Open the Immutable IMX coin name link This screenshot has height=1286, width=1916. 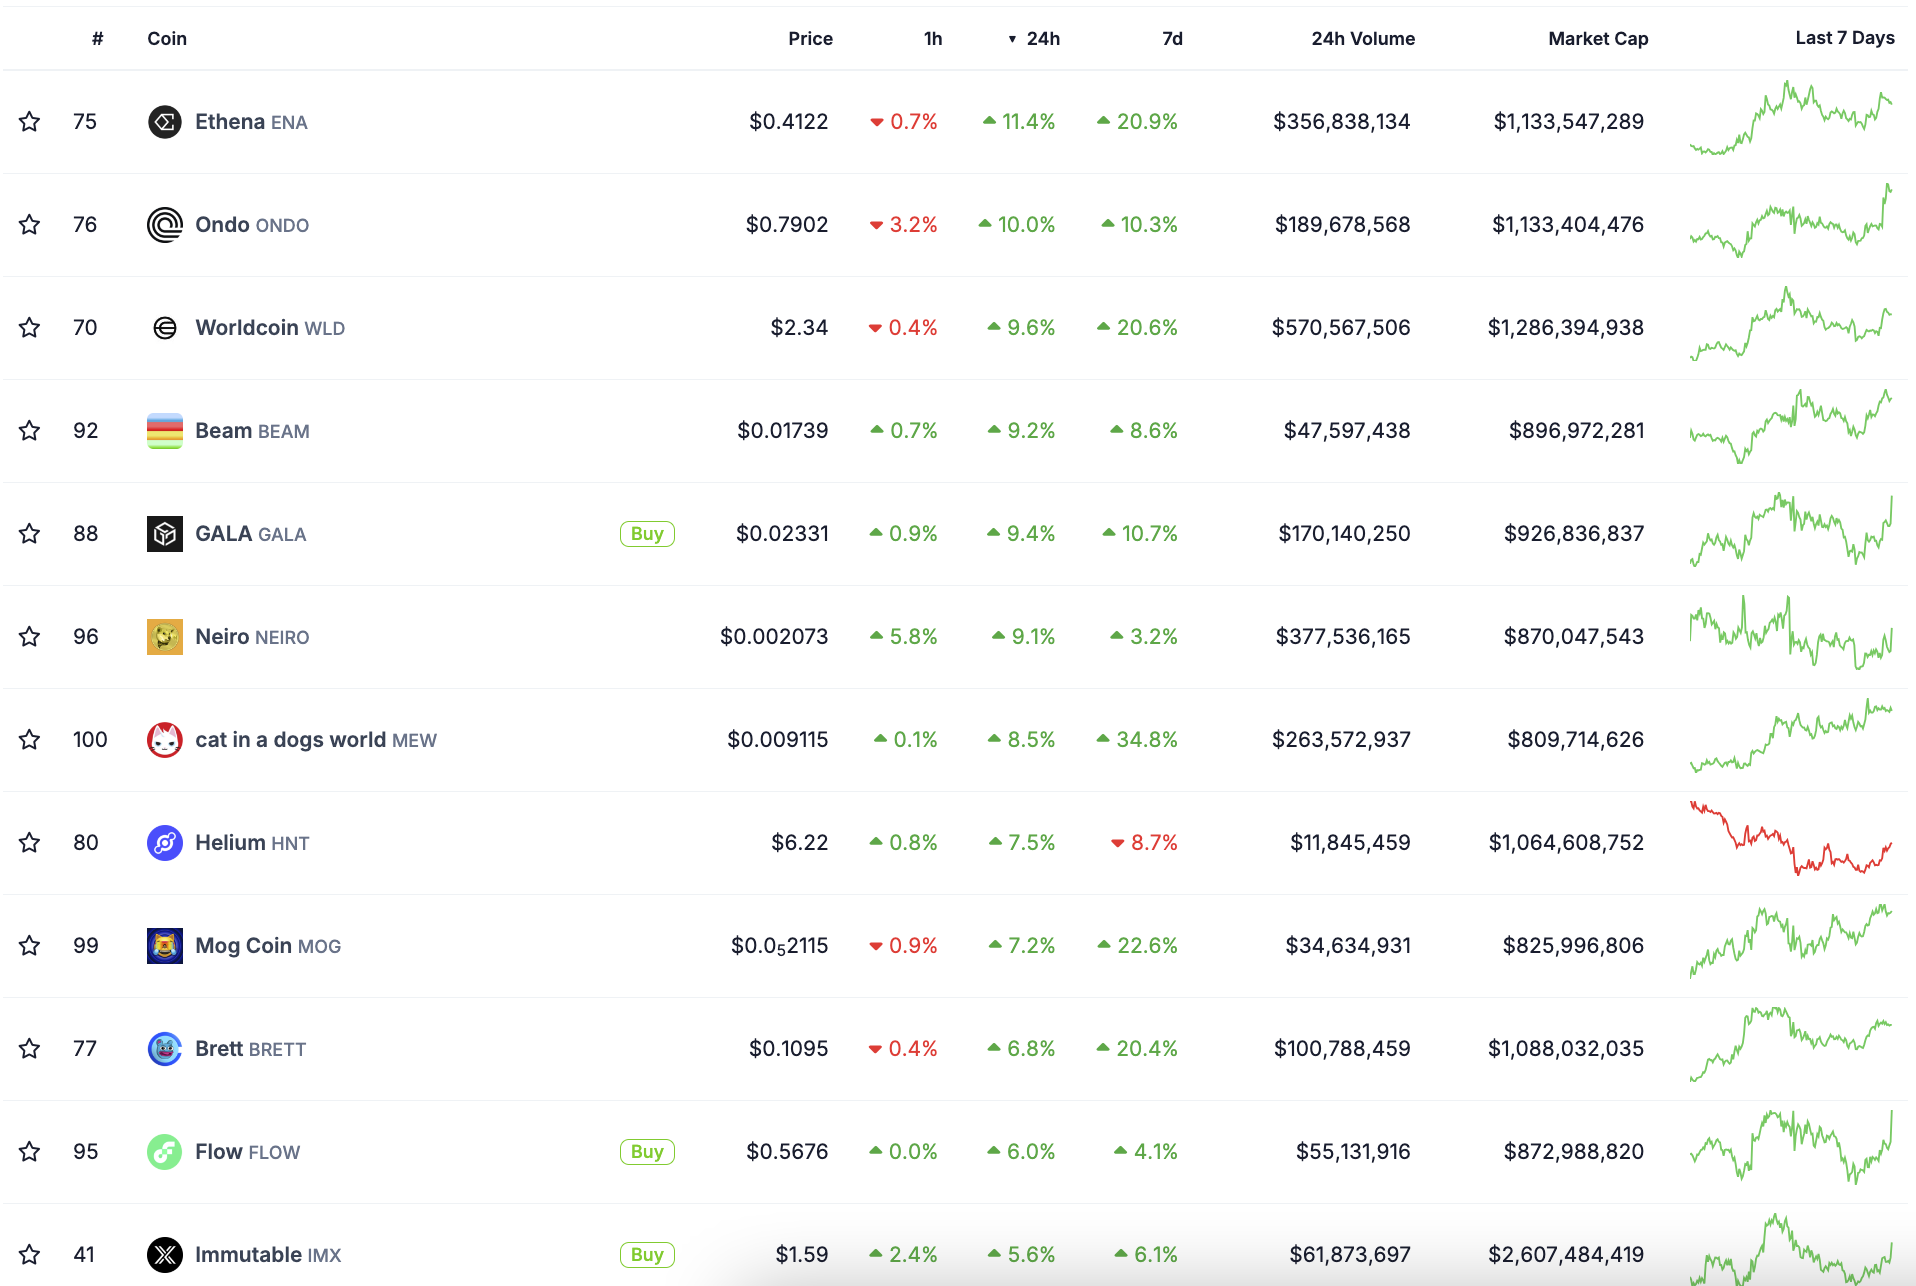[268, 1255]
